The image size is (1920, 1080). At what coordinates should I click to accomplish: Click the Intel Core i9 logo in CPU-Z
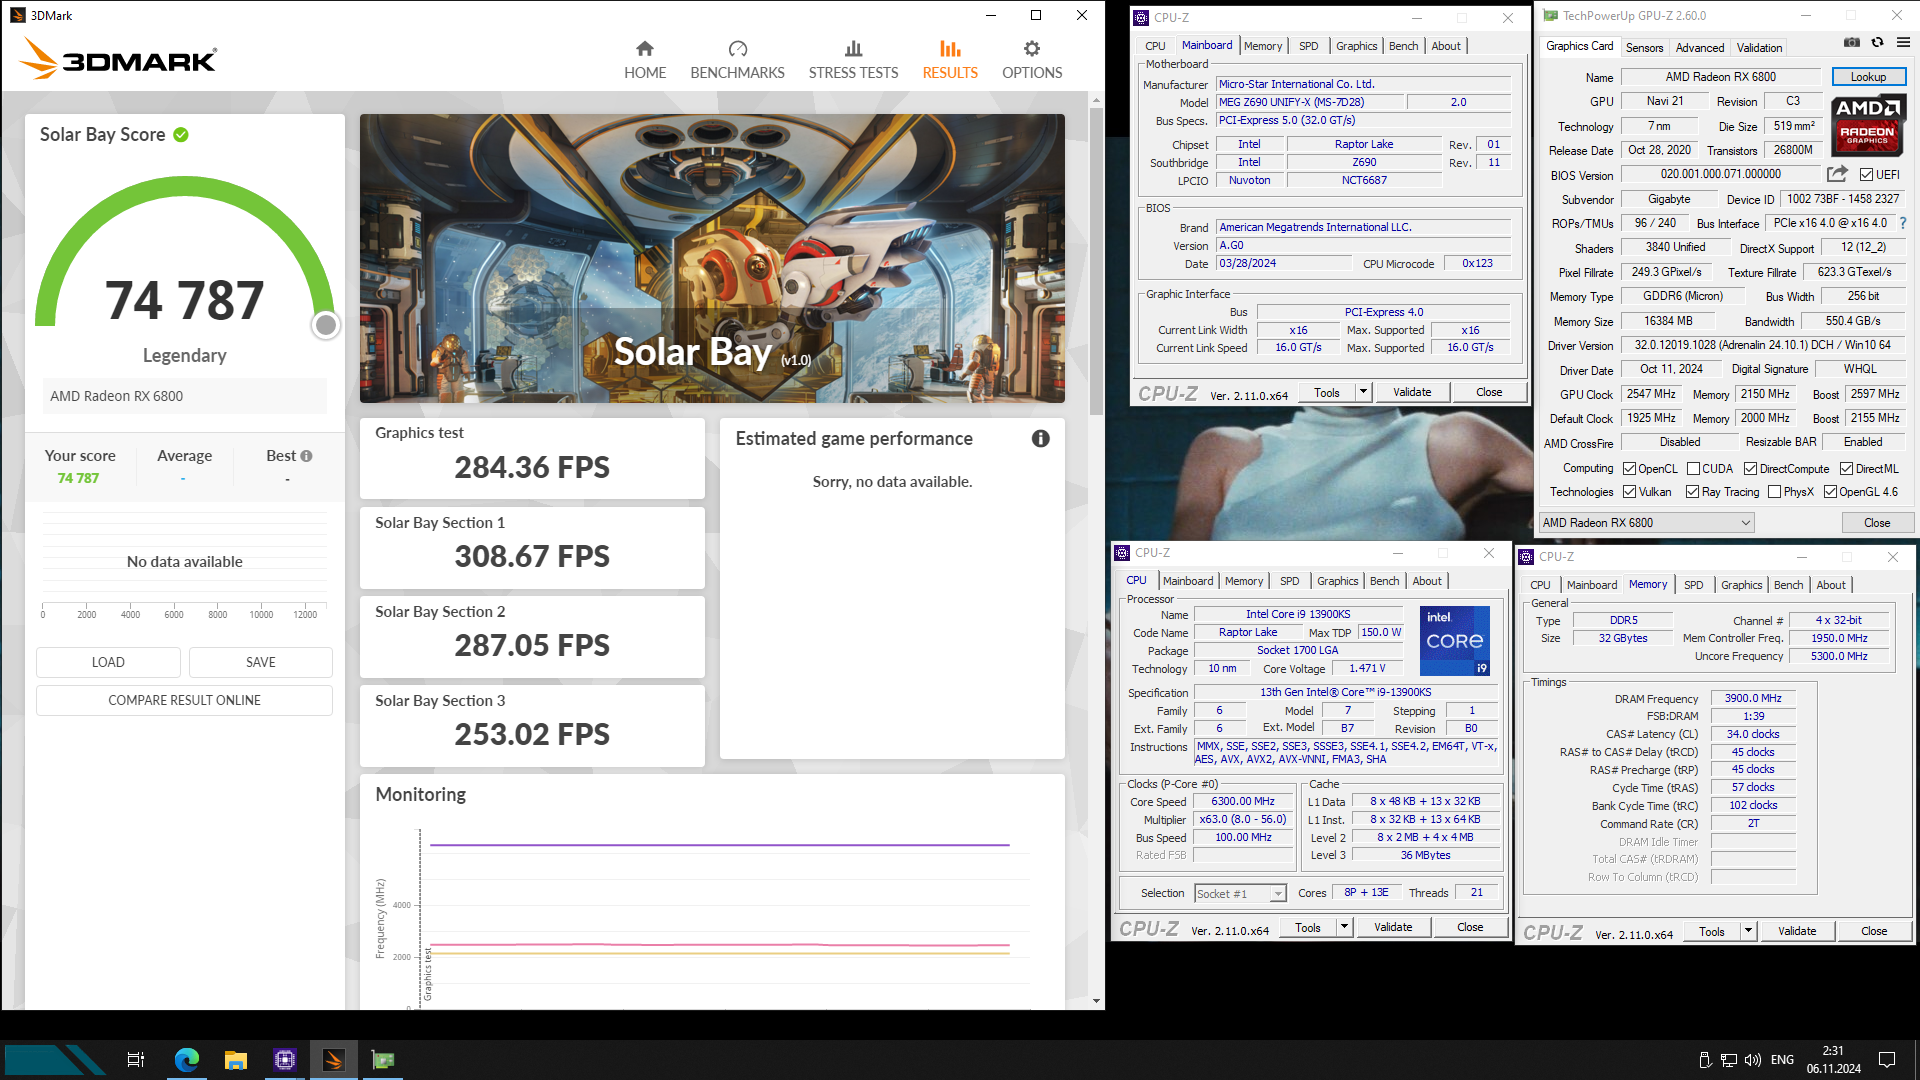1455,640
